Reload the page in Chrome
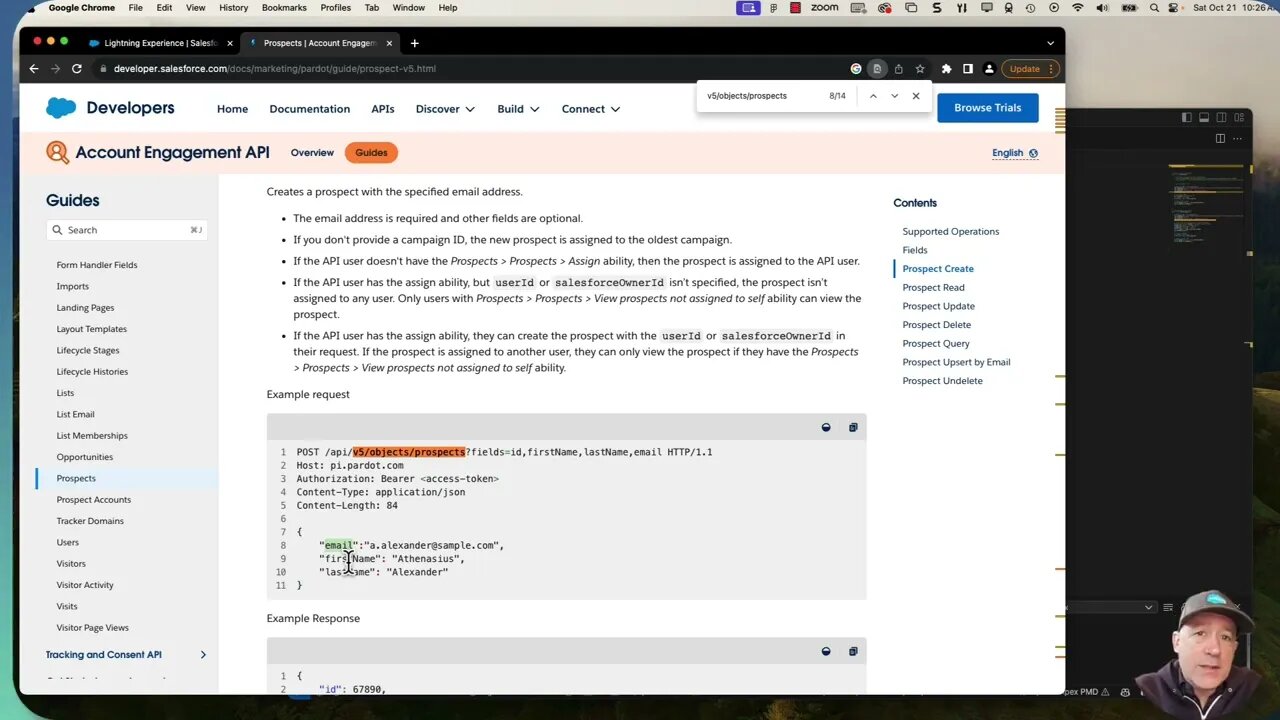1280x720 pixels. pos(76,69)
